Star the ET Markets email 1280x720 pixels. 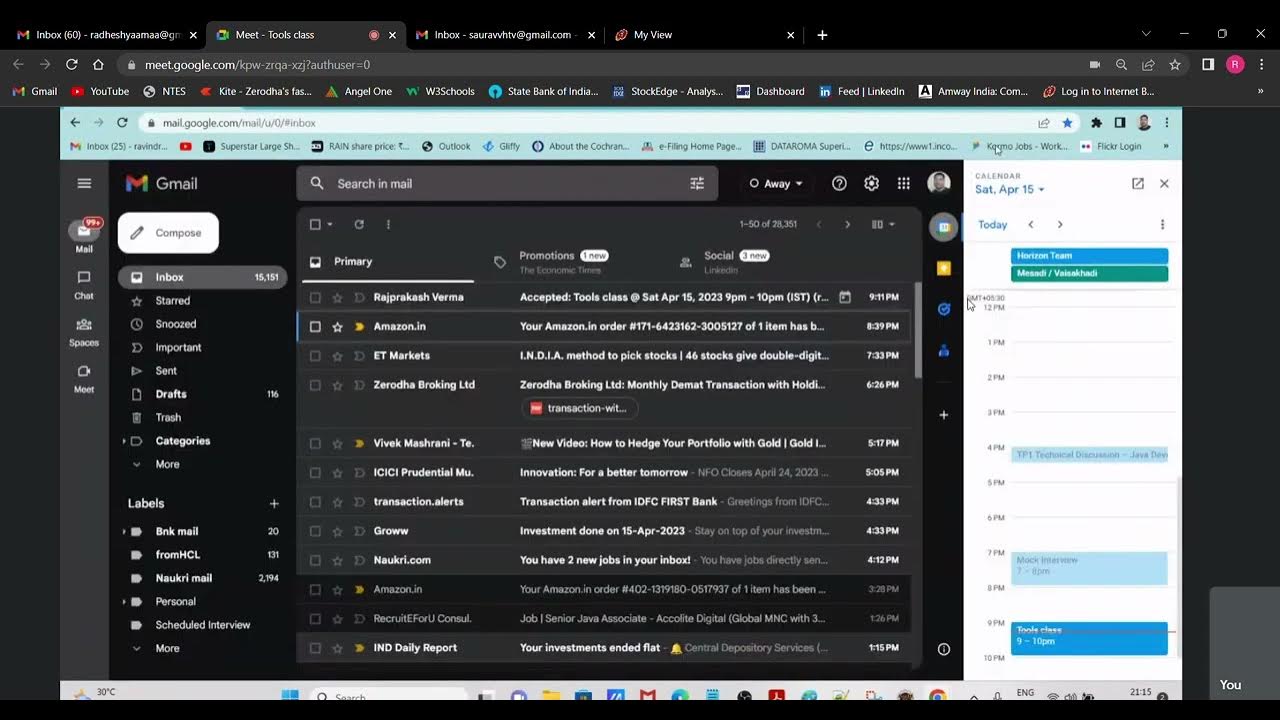pos(337,355)
